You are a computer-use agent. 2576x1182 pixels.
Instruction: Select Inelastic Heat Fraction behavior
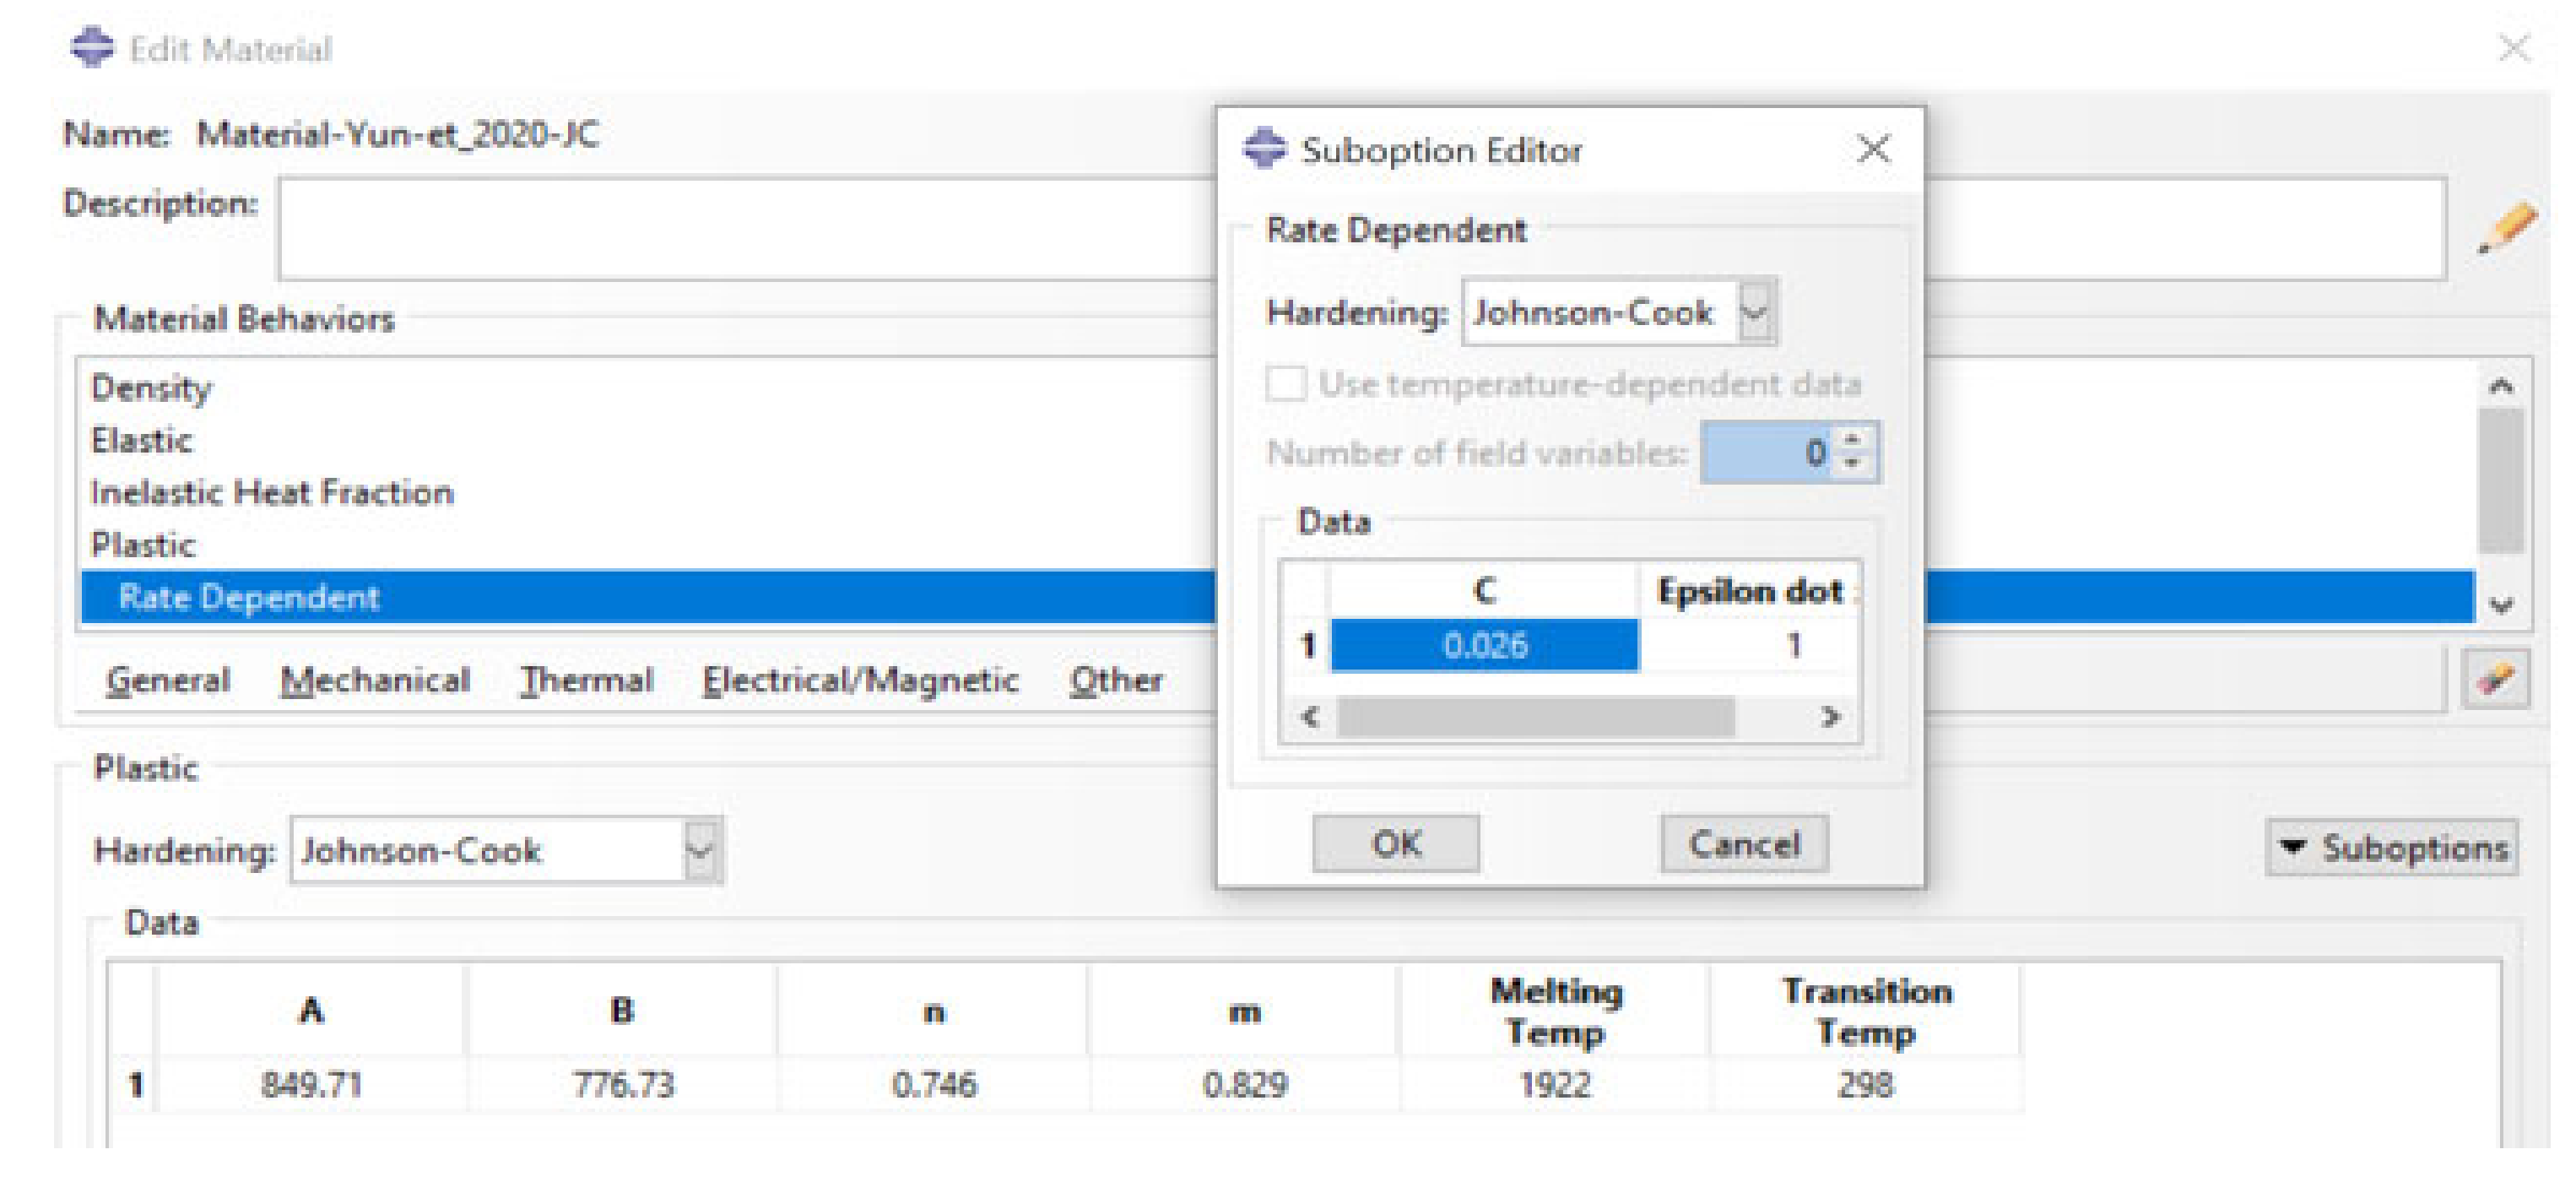(x=272, y=493)
